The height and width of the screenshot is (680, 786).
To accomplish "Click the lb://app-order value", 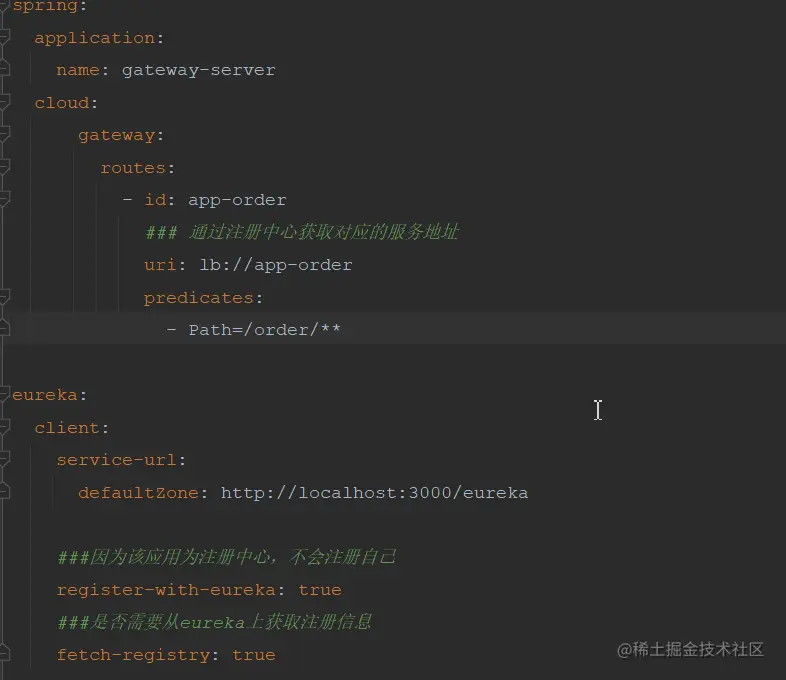I will tap(276, 265).
